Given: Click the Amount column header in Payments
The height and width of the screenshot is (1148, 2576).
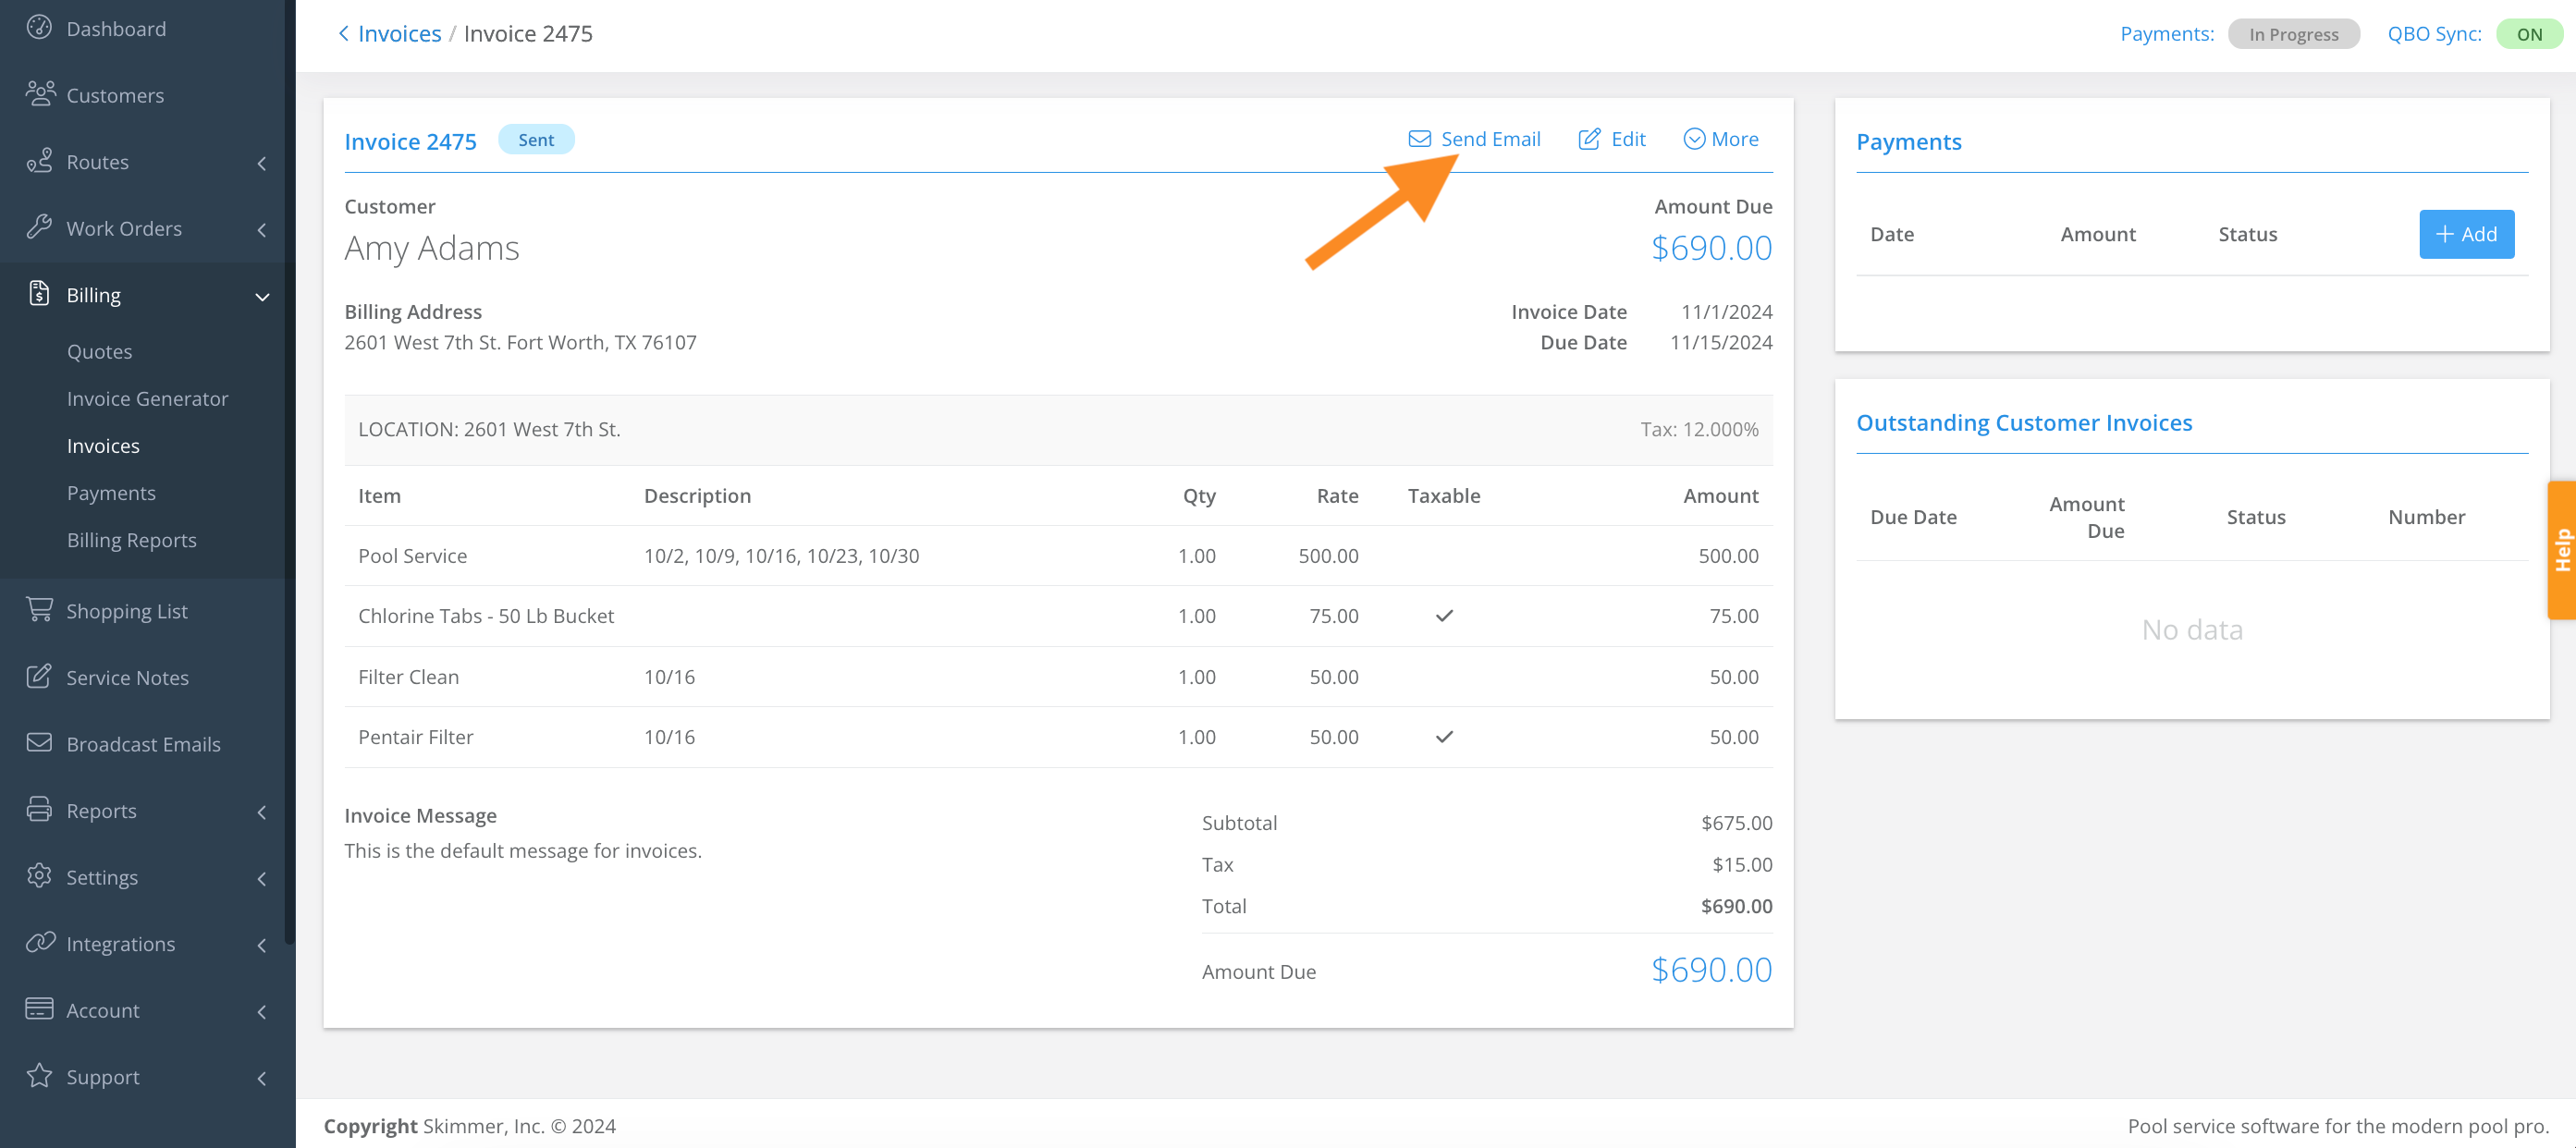Looking at the screenshot, I should pyautogui.click(x=2097, y=234).
